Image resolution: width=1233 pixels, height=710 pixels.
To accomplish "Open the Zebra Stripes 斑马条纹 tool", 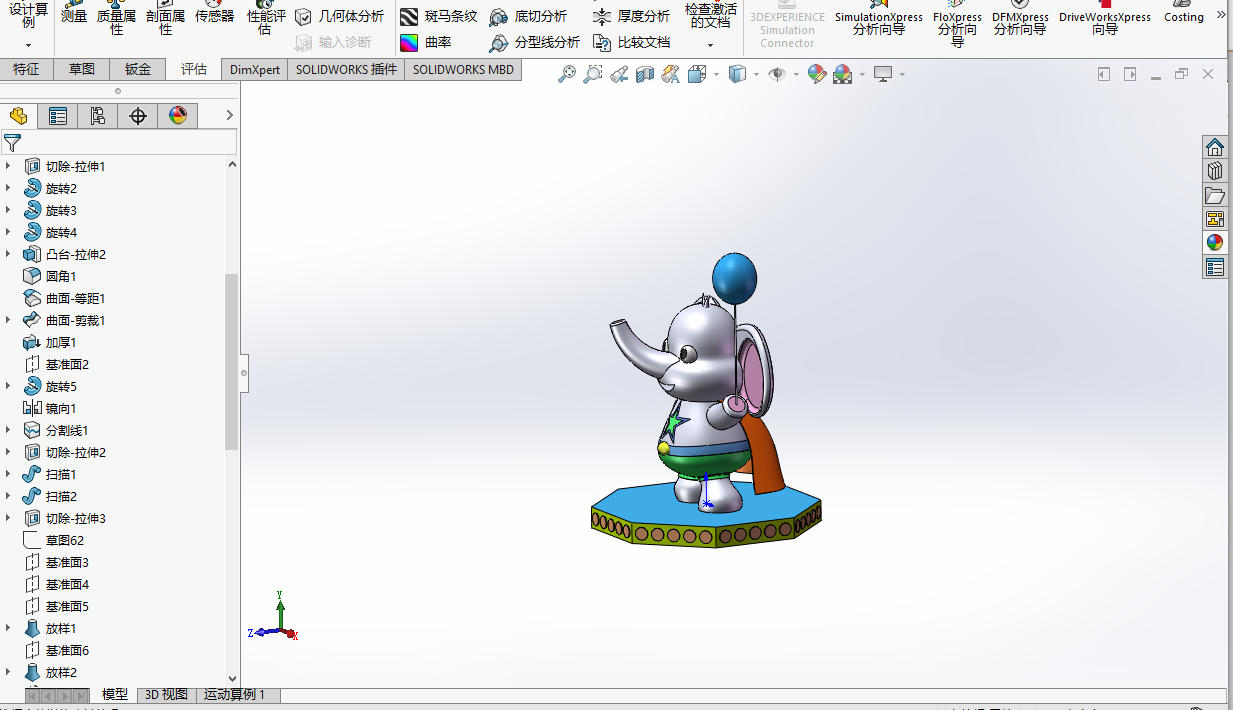I will pos(438,16).
